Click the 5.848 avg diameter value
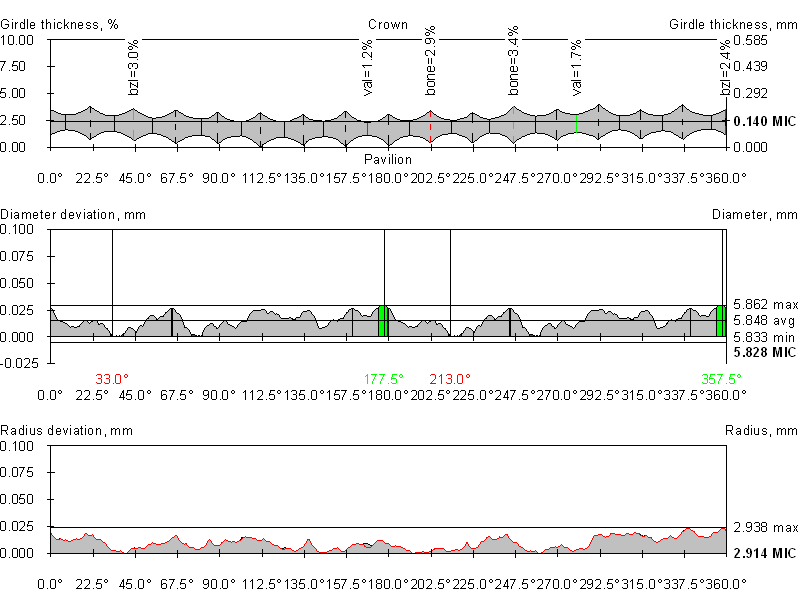The image size is (800, 609). click(764, 321)
